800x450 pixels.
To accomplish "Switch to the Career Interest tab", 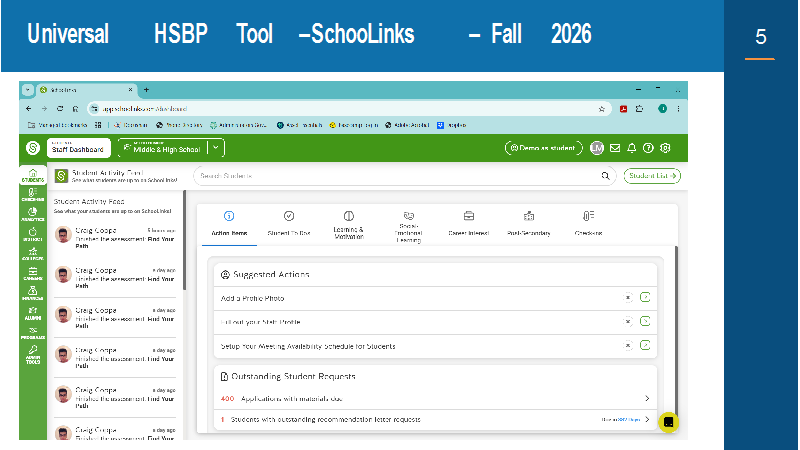I will pyautogui.click(x=468, y=224).
